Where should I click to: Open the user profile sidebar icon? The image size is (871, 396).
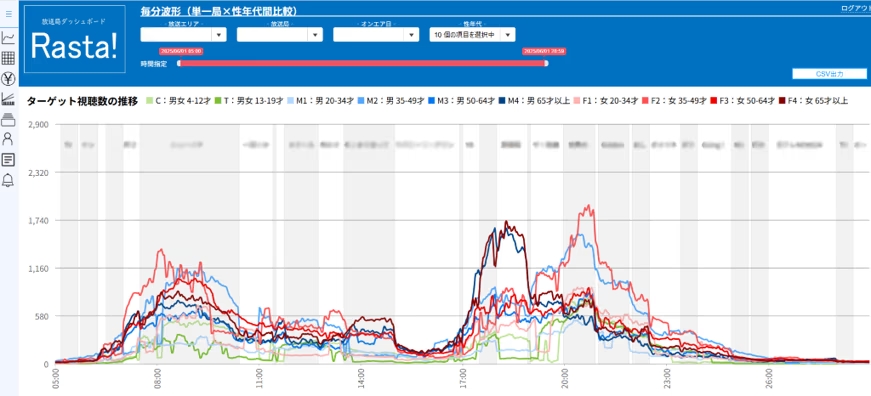(8, 139)
